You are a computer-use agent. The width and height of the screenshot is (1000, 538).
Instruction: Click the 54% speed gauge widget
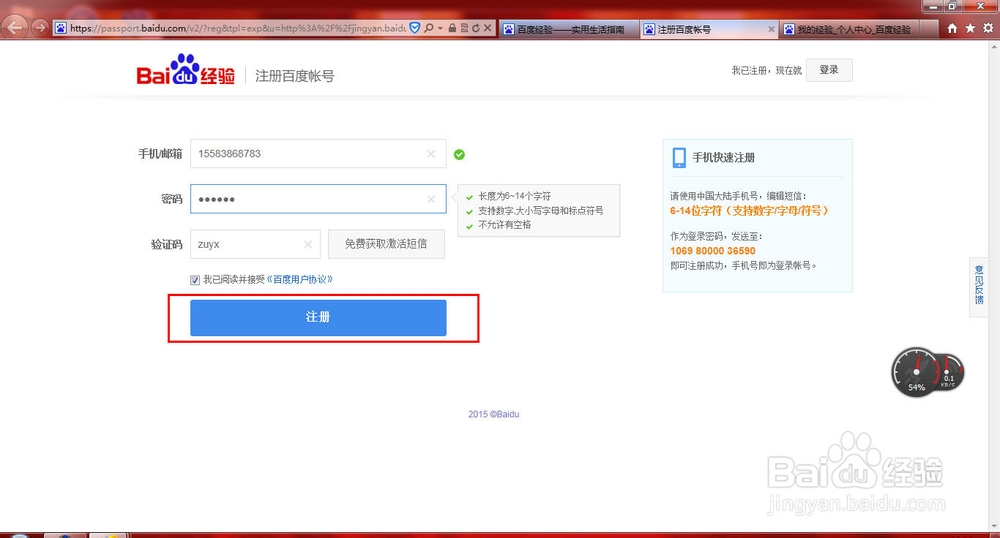[x=916, y=372]
